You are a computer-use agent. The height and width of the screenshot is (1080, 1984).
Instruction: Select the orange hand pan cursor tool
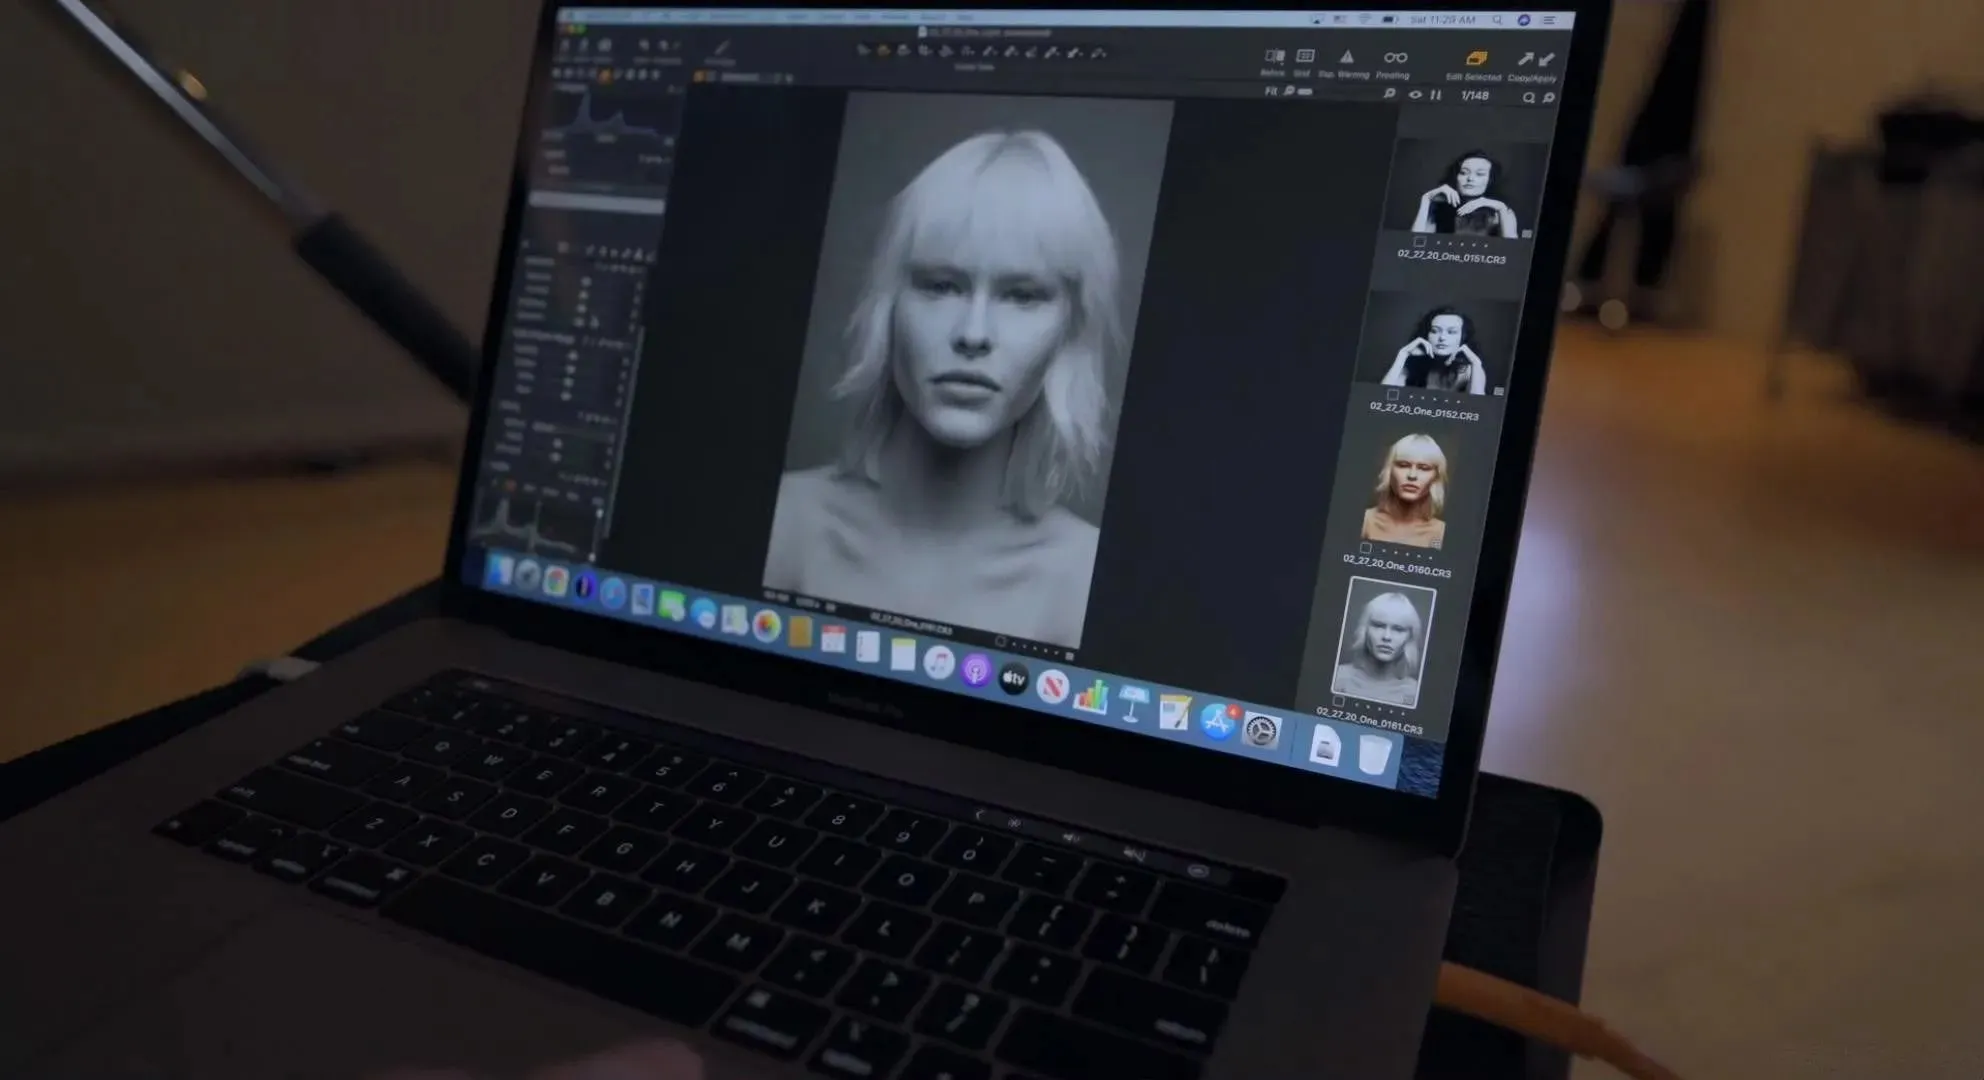point(883,51)
